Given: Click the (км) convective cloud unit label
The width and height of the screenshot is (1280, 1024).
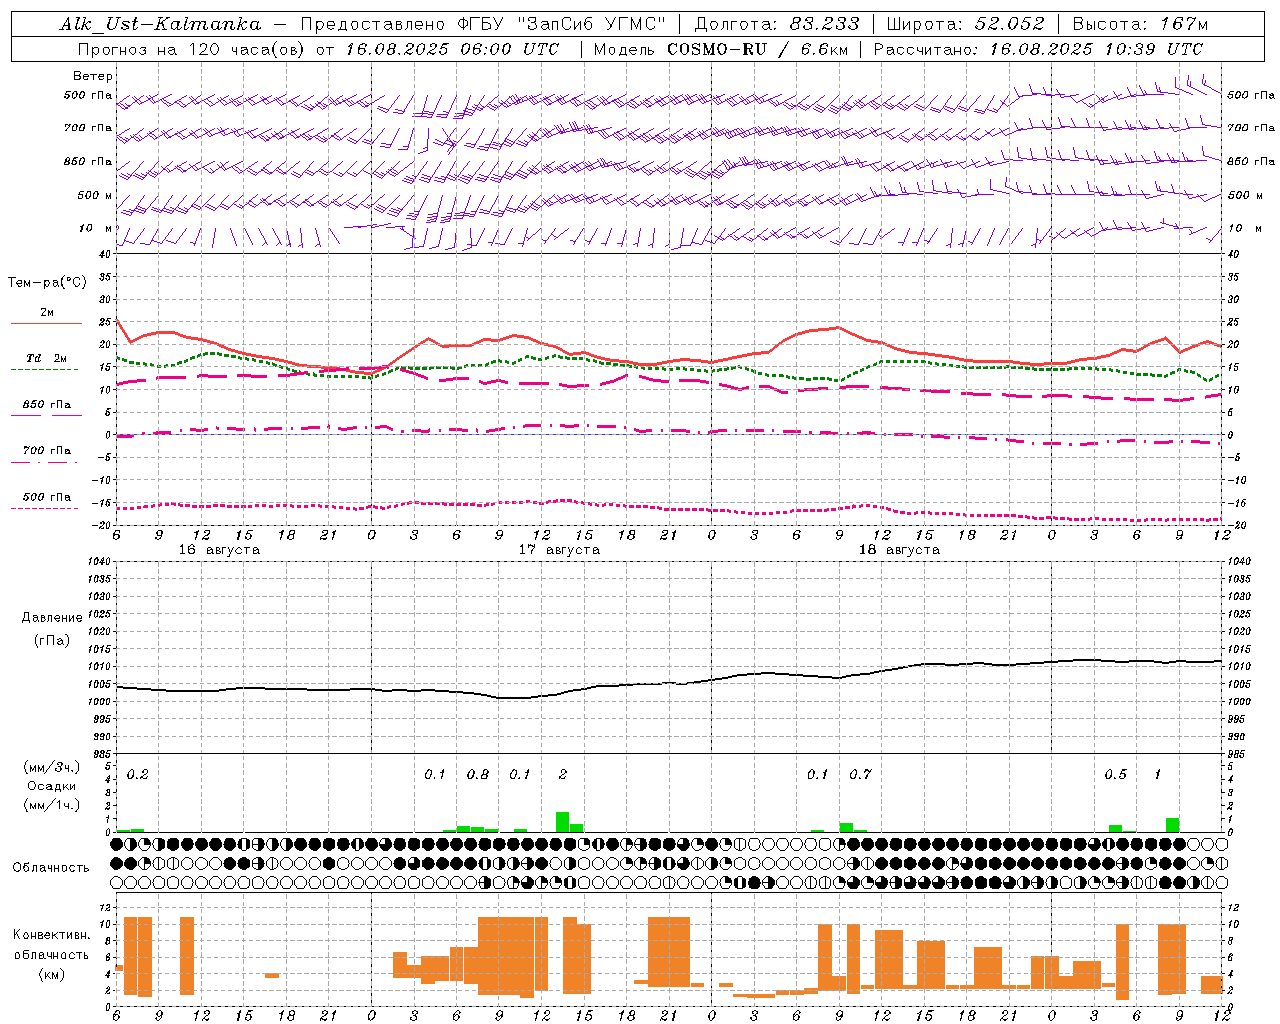Looking at the screenshot, I should (52, 974).
